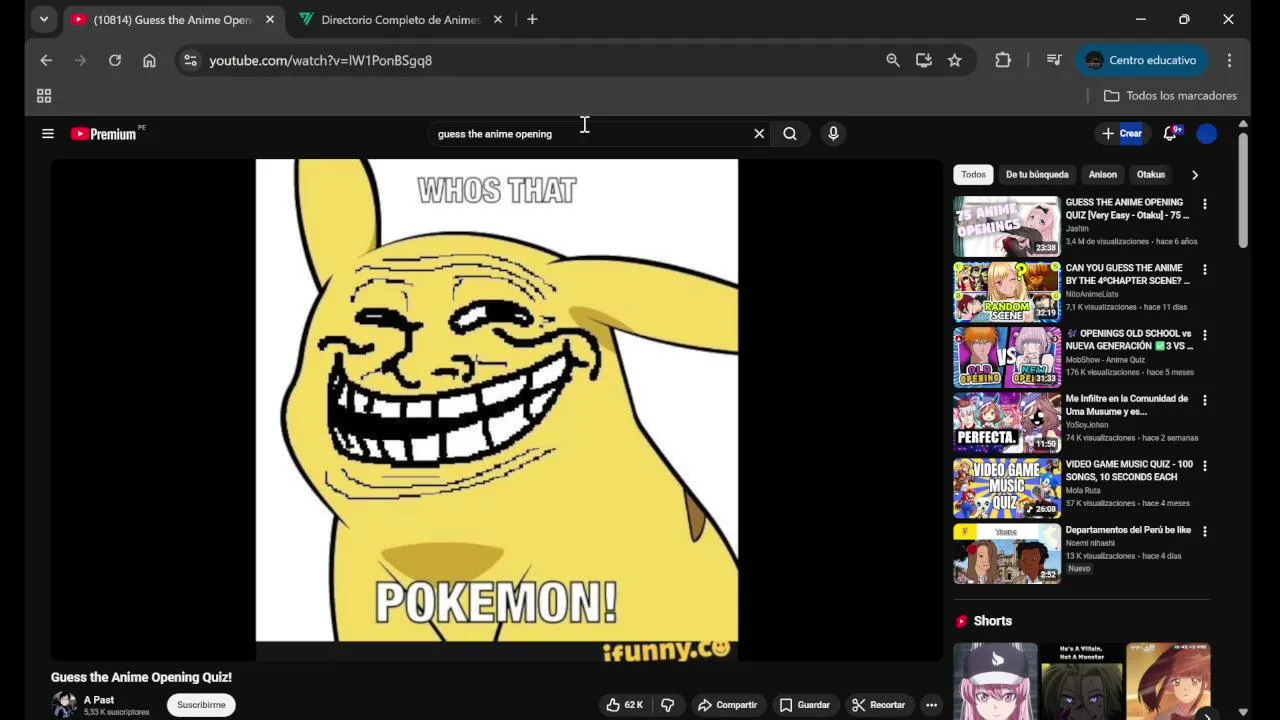Open the Compartir share dialog
Image resolution: width=1280 pixels, height=720 pixels.
[x=727, y=705]
